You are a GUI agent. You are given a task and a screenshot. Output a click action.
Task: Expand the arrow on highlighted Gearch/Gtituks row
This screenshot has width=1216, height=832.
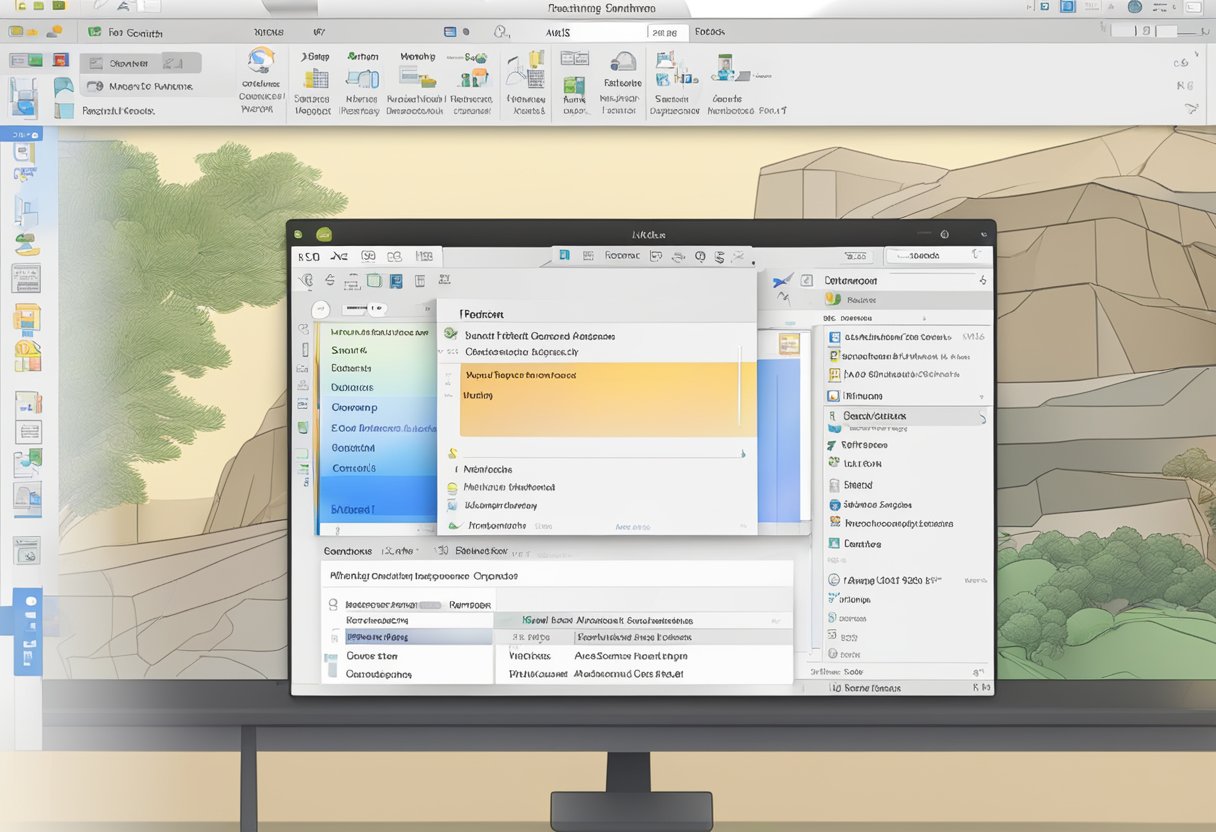(981, 417)
